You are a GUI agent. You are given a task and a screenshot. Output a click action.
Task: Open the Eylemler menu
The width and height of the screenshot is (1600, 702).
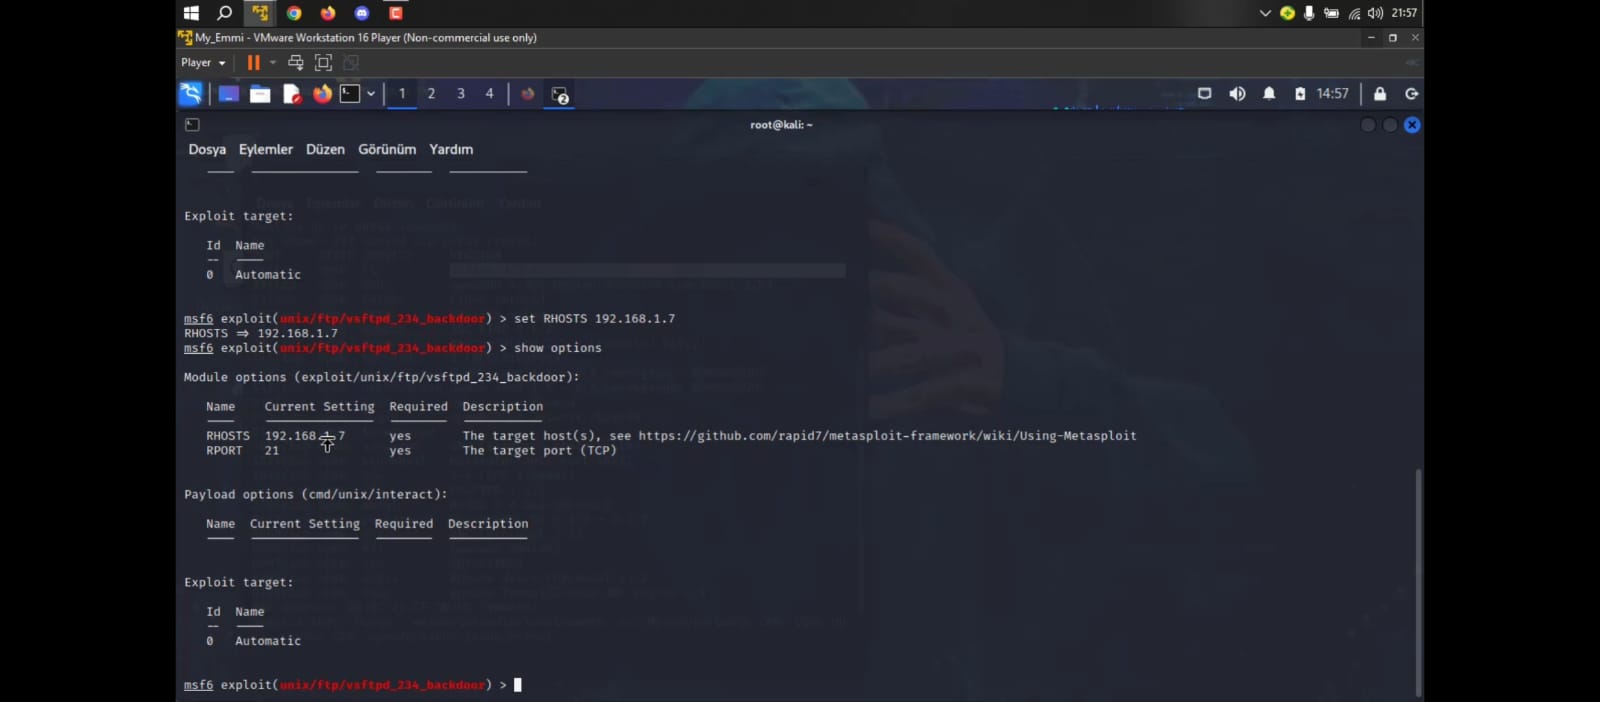(x=266, y=149)
